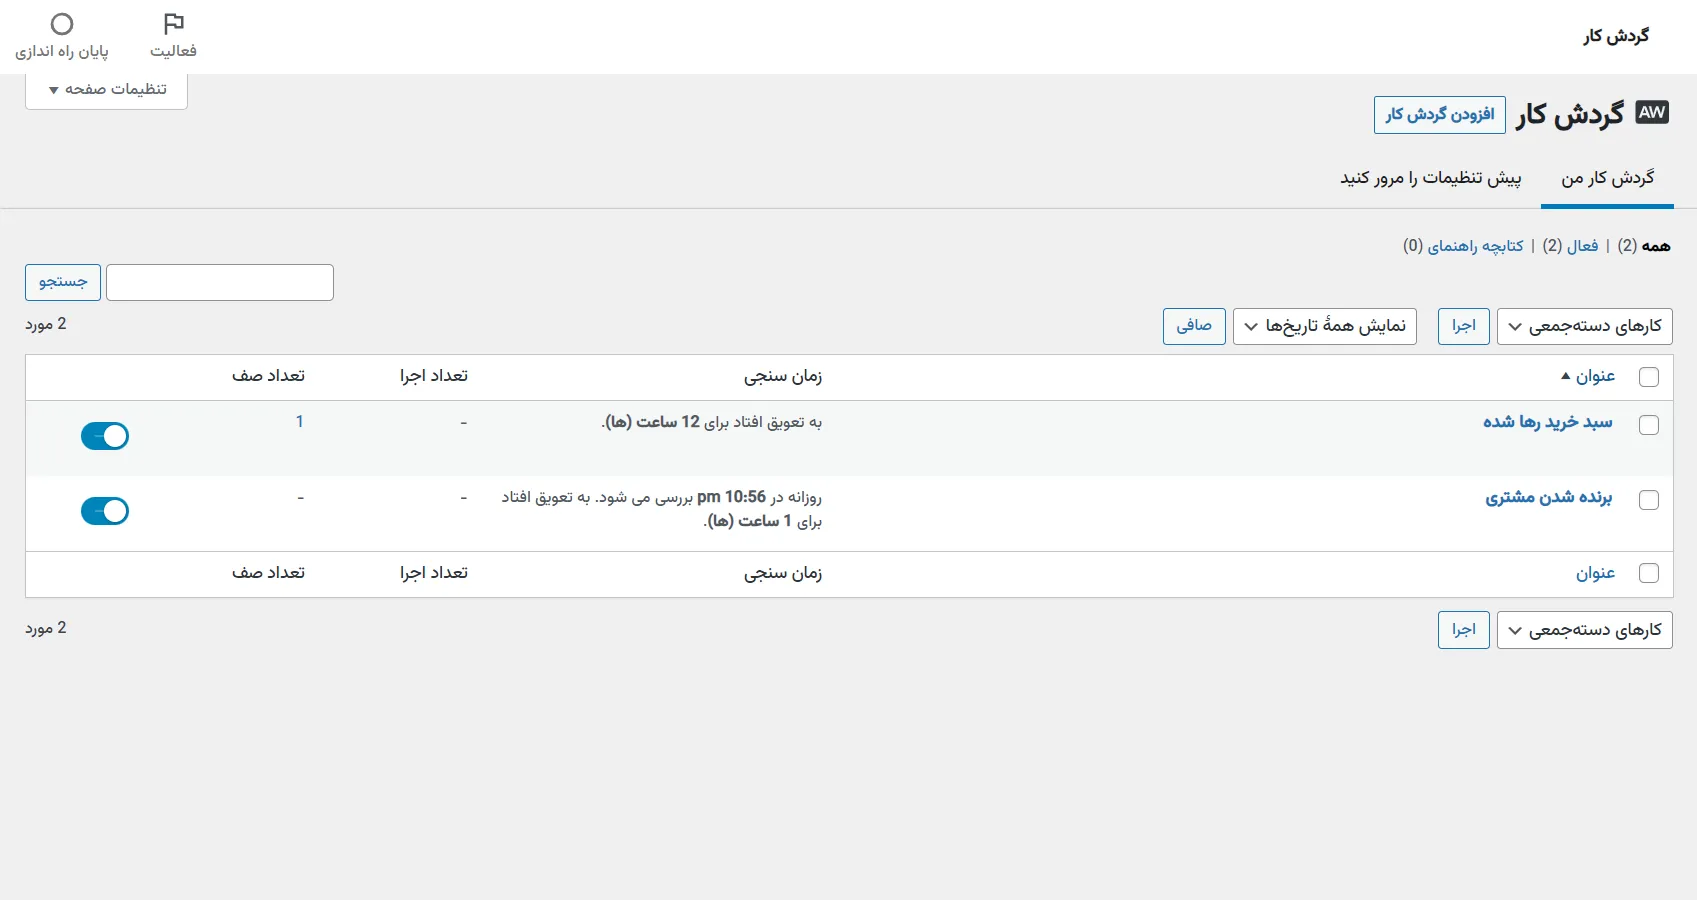Click the bottom اجرا apply button
The image size is (1697, 900).
pos(1464,630)
